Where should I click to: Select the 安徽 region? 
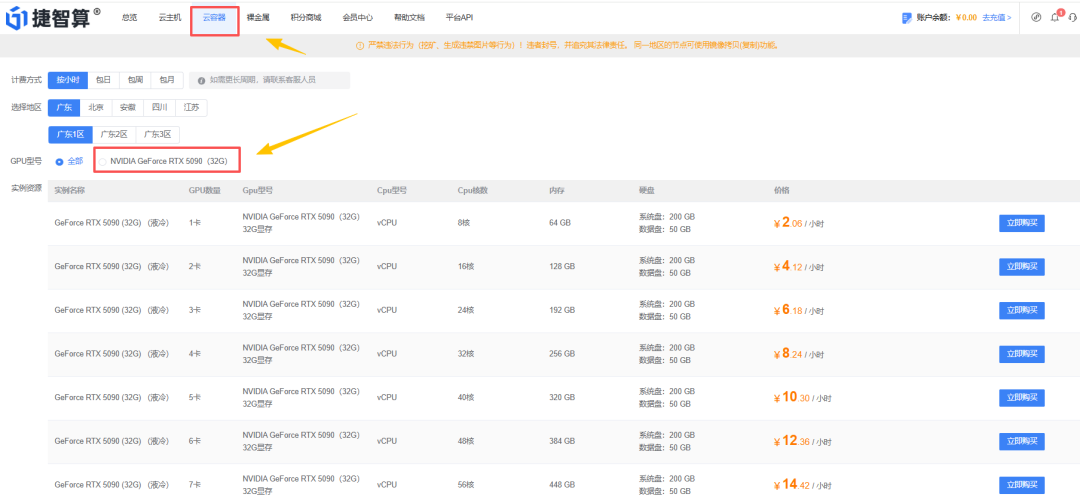127,107
